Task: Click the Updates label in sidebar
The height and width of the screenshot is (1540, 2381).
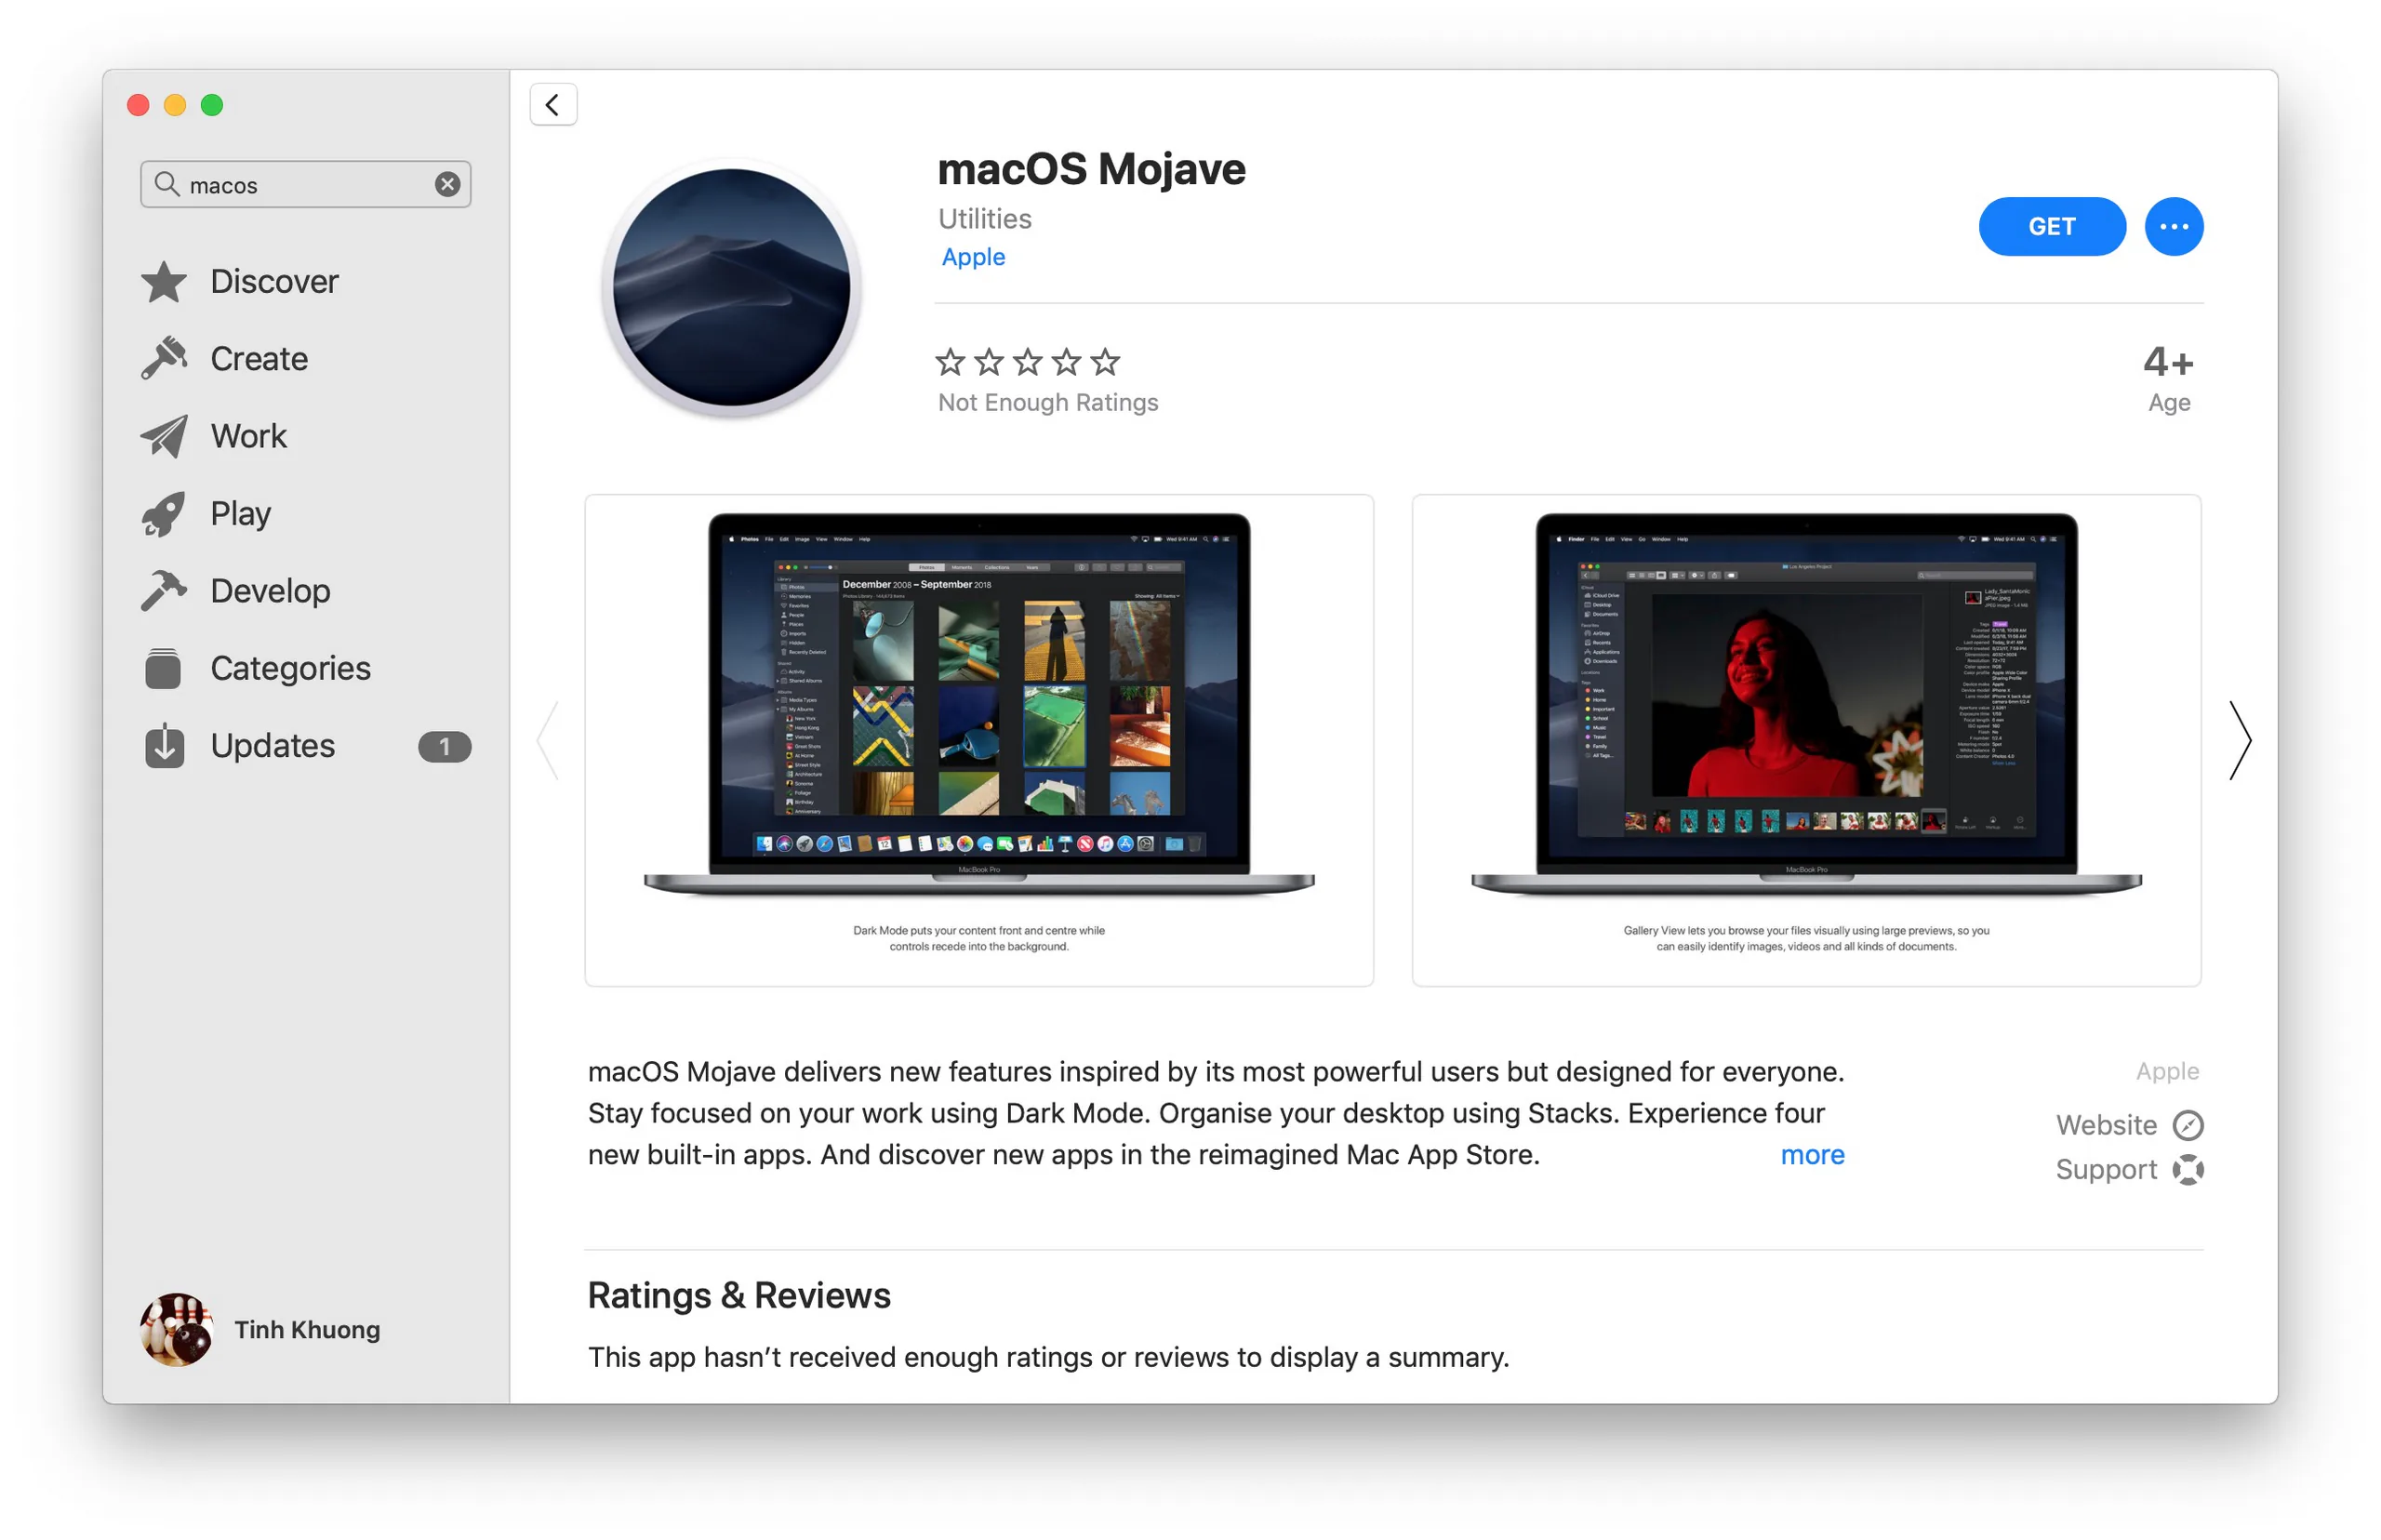Action: coord(272,746)
